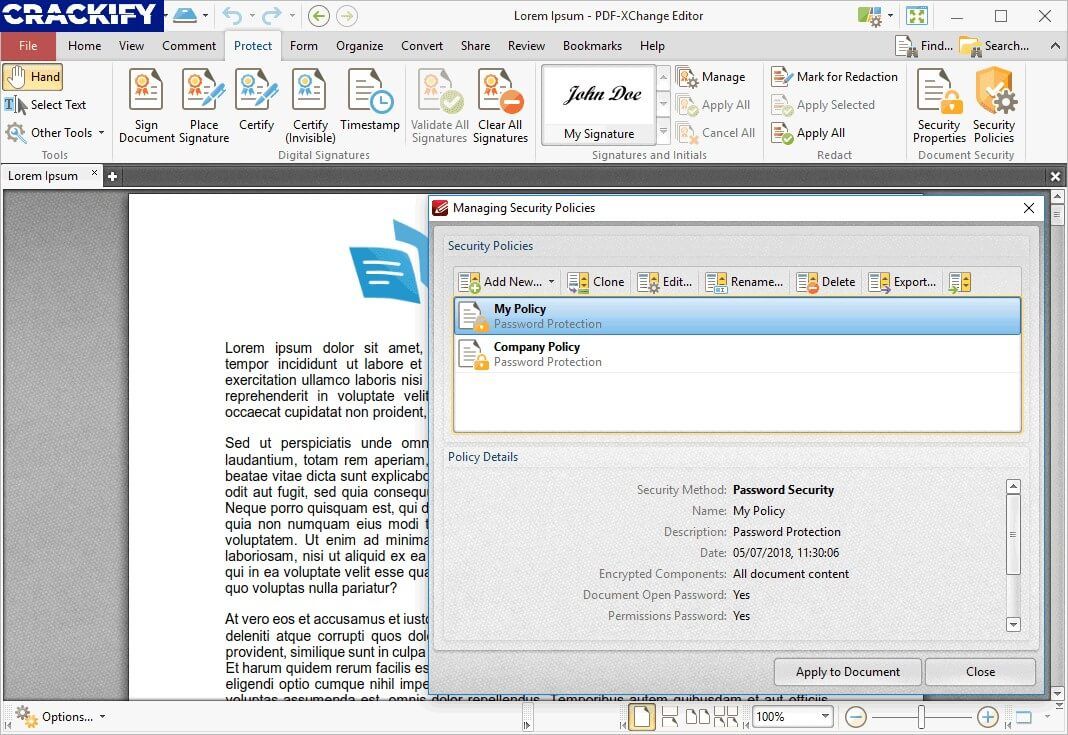Image resolution: width=1068 pixels, height=735 pixels.
Task: Click Apply All redactions
Action: click(808, 133)
